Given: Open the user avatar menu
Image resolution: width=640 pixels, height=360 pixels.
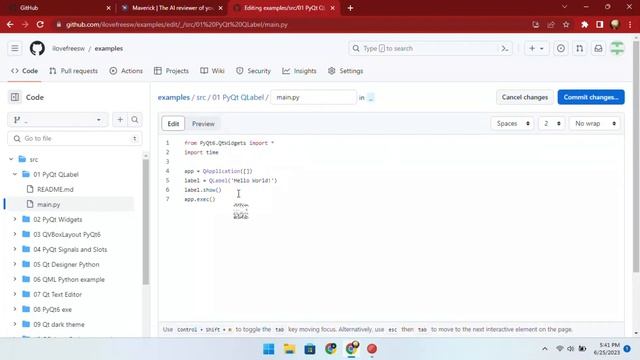Looking at the screenshot, I should 617,48.
